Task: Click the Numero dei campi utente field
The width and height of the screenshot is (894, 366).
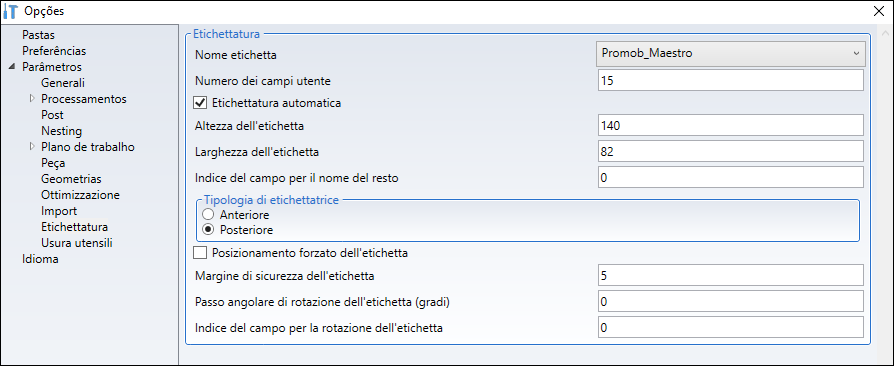Action: click(x=731, y=81)
